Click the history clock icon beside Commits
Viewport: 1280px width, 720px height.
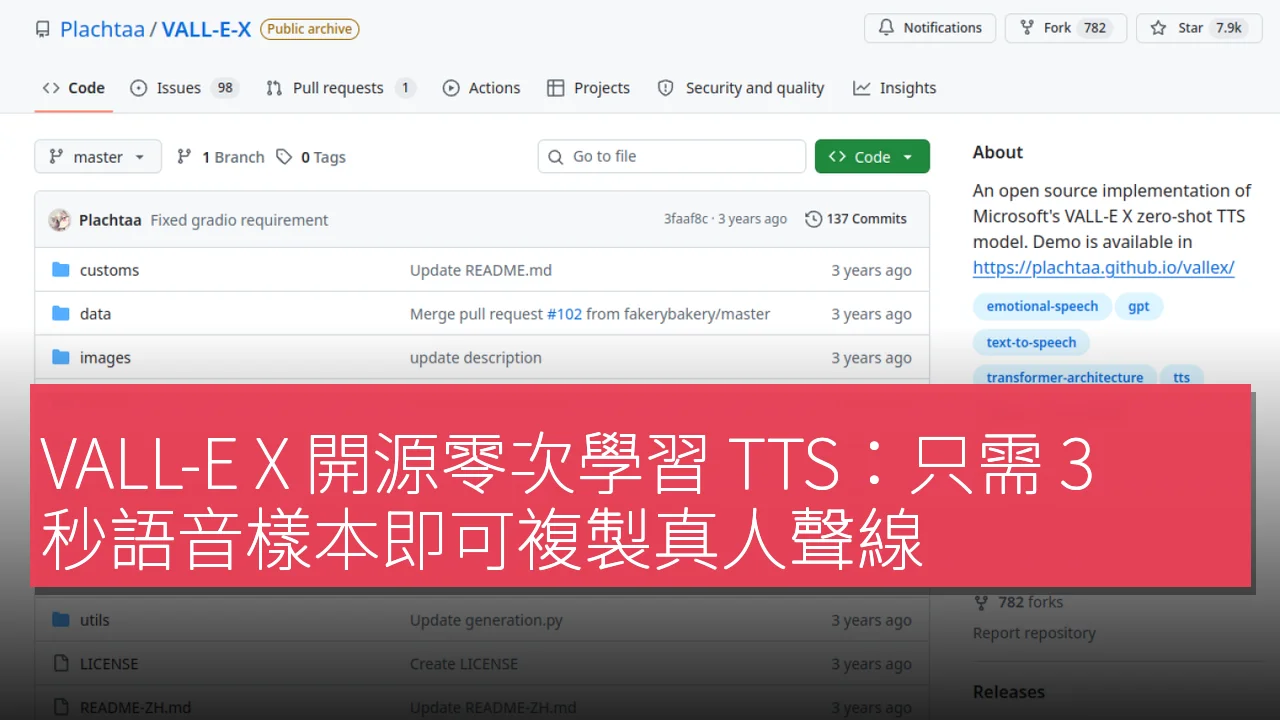(x=813, y=219)
